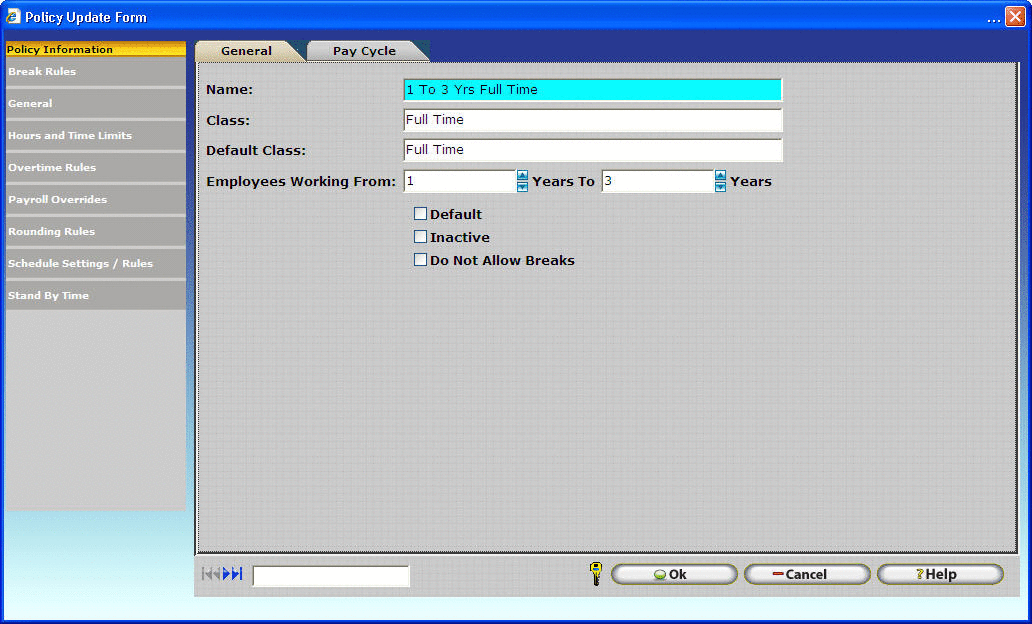Select Overtime Rules in the sidebar
This screenshot has height=624, width=1032.
point(95,168)
